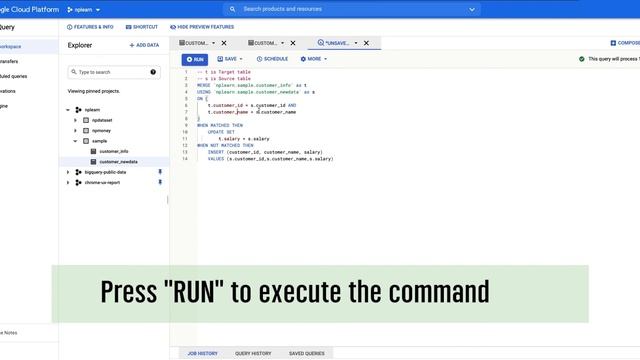The image size is (640, 360).
Task: Expand the npdataset dataset
Action: [75, 120]
